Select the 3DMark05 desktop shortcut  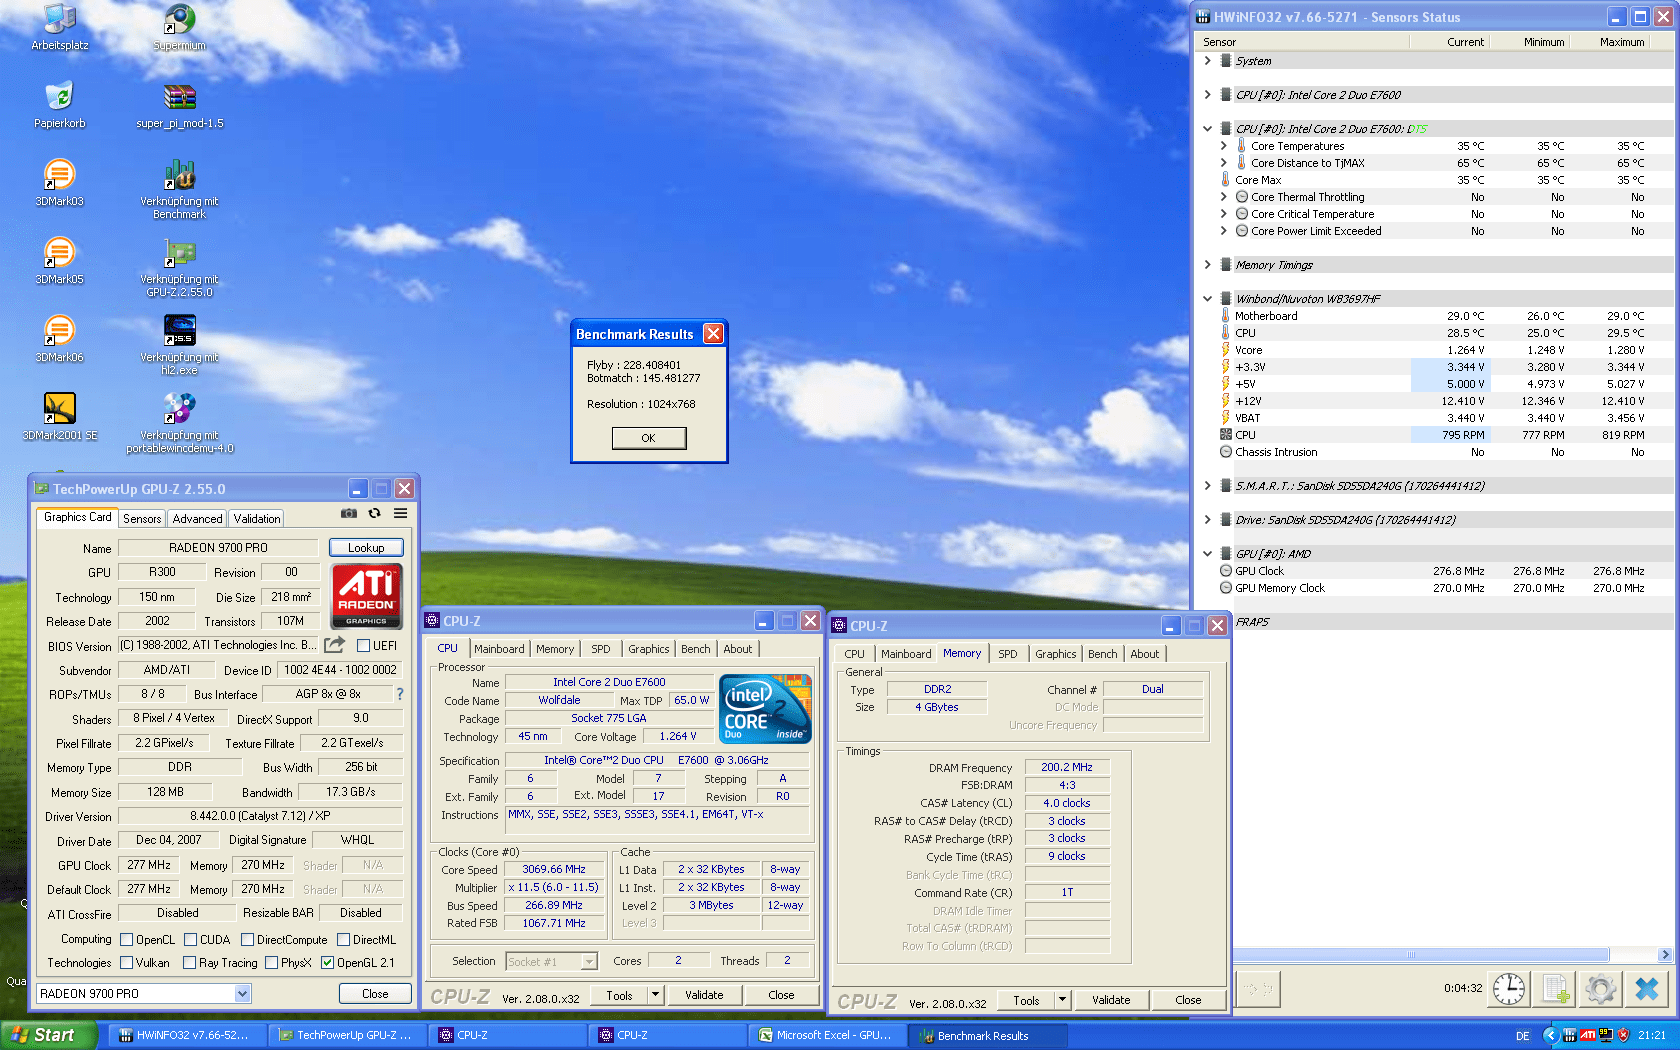60,261
